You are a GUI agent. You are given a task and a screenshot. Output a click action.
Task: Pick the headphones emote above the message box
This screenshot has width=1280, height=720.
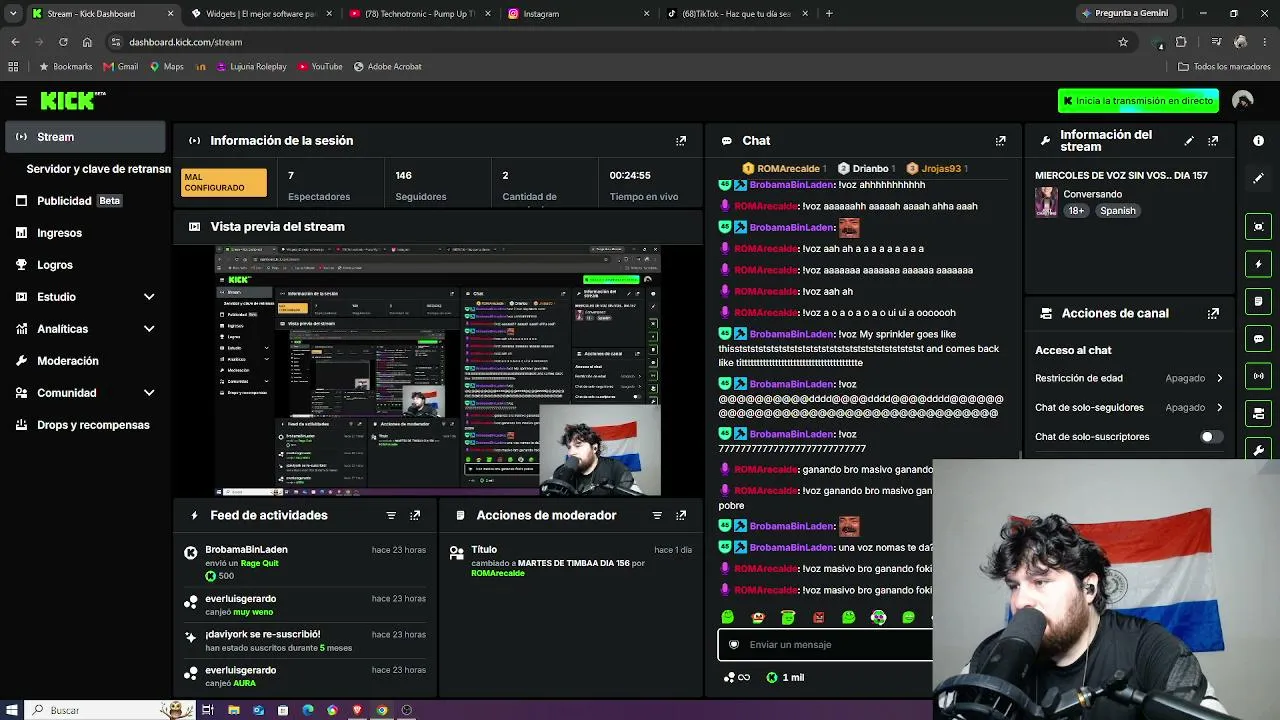pyautogui.click(x=878, y=618)
